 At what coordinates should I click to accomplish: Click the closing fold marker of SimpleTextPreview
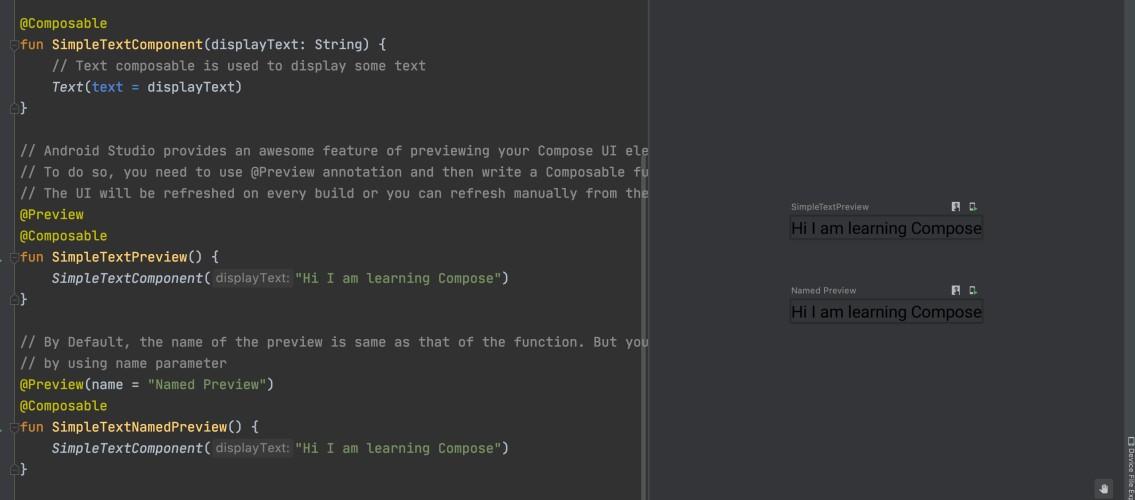click(x=14, y=299)
